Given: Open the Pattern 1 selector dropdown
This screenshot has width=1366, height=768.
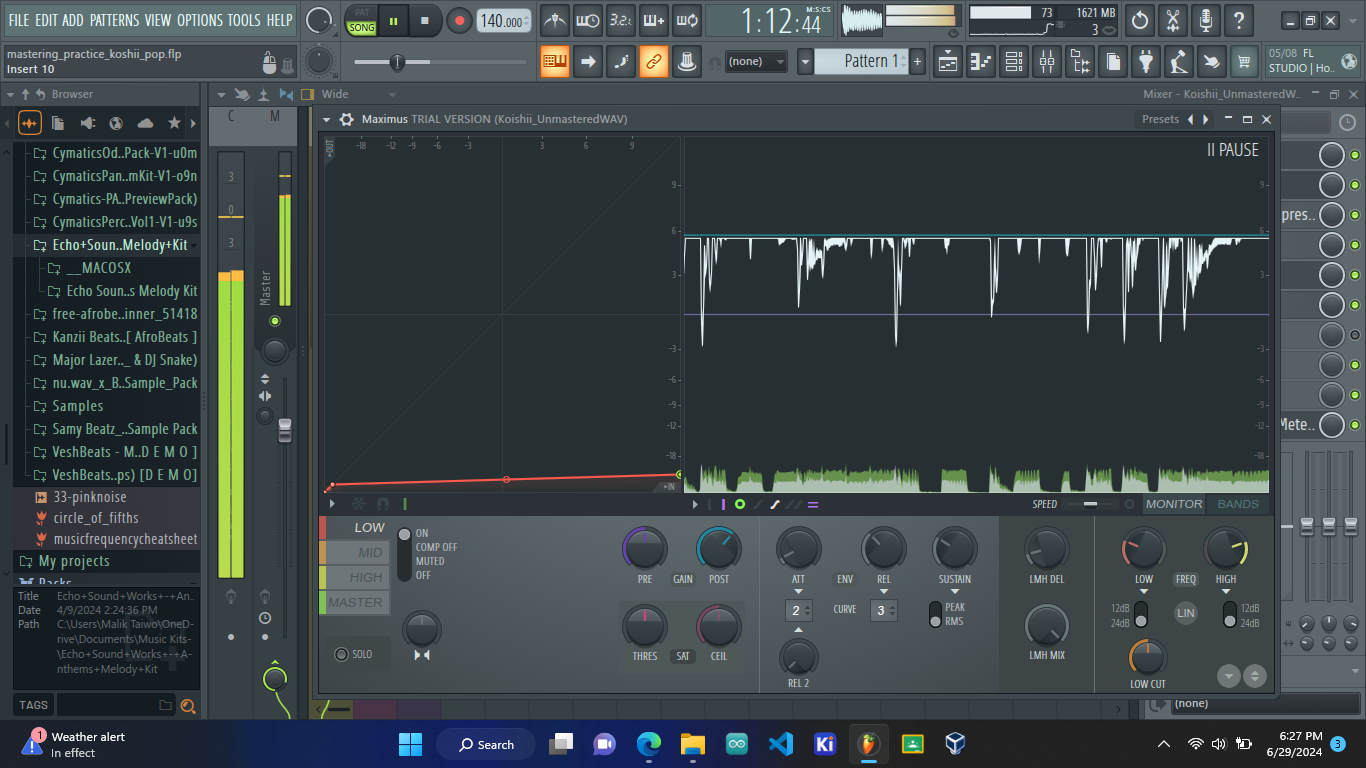Looking at the screenshot, I should tap(805, 62).
